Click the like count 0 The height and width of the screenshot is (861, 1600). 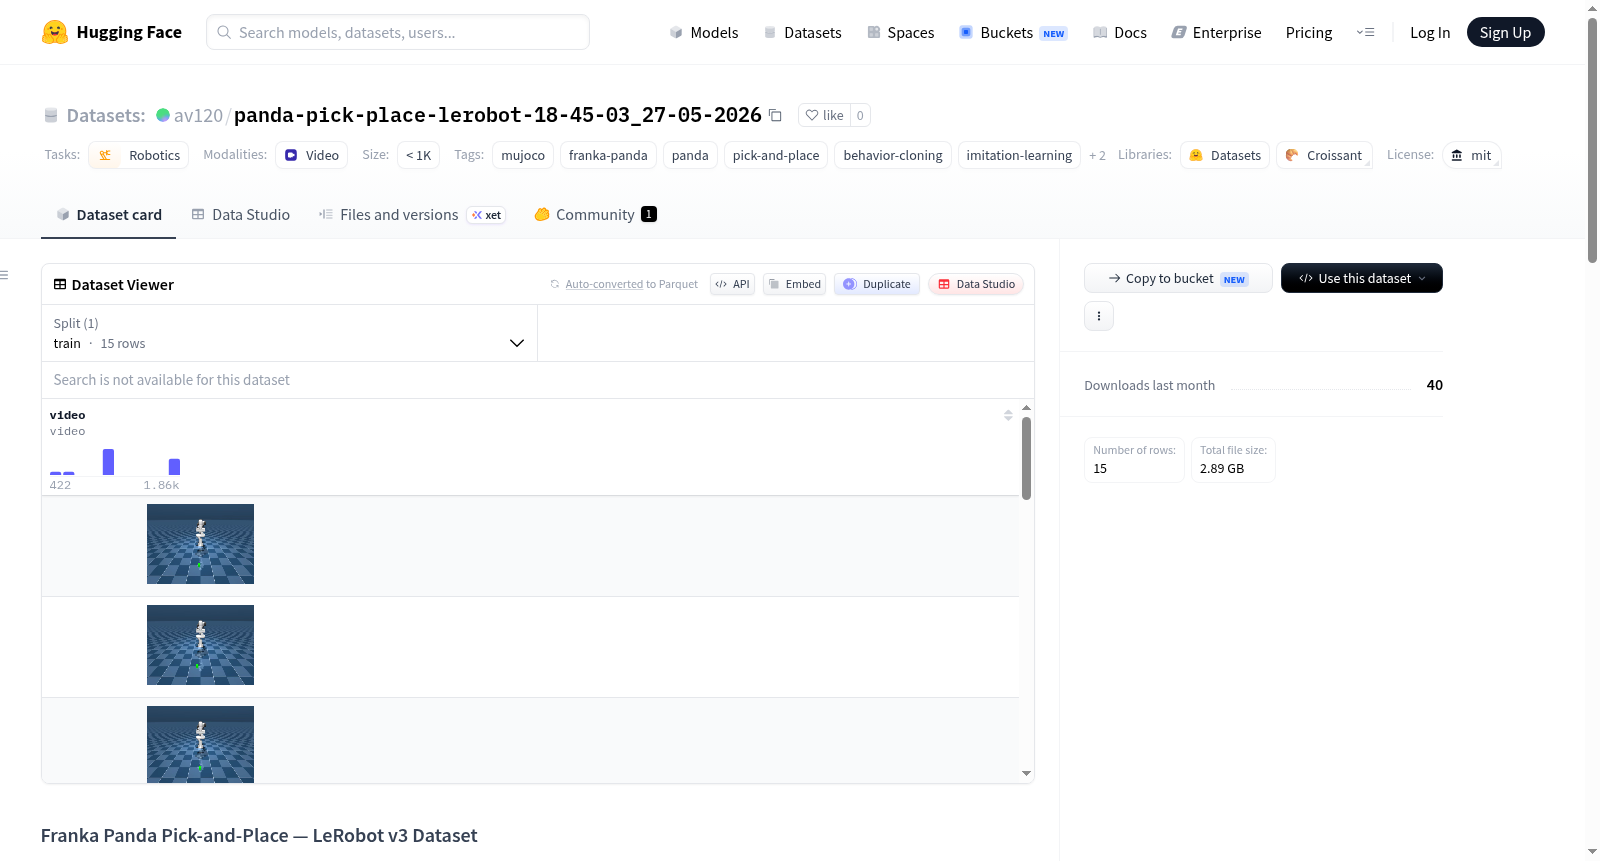(x=860, y=115)
